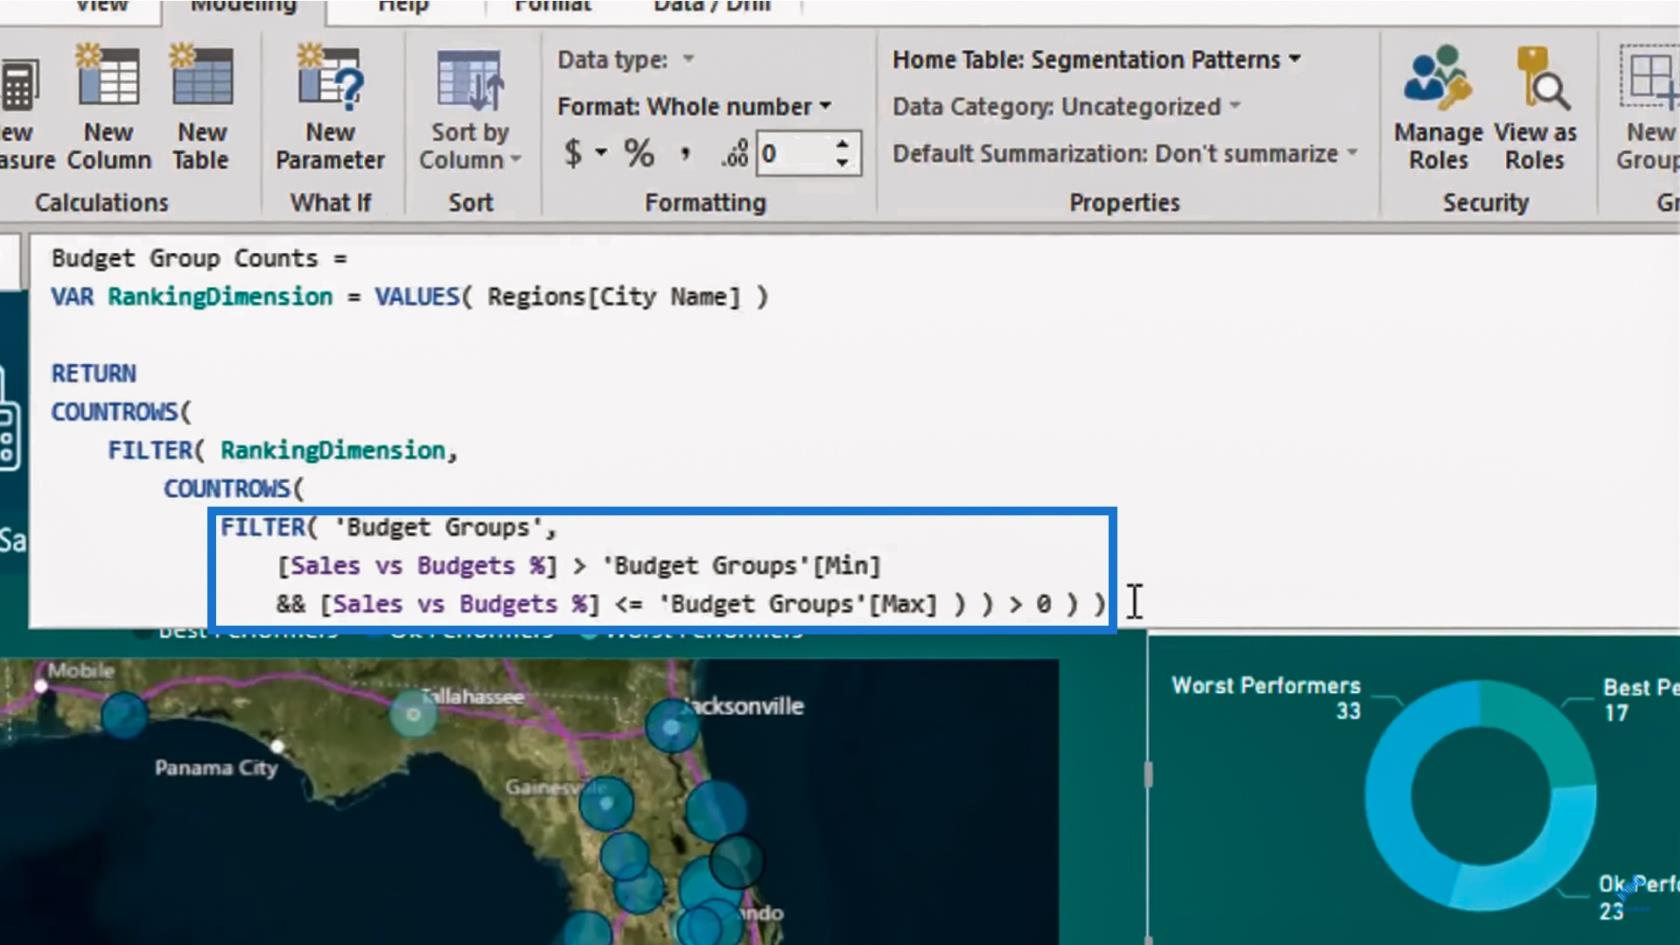Click the Jacksonville bubble on map

(x=671, y=727)
